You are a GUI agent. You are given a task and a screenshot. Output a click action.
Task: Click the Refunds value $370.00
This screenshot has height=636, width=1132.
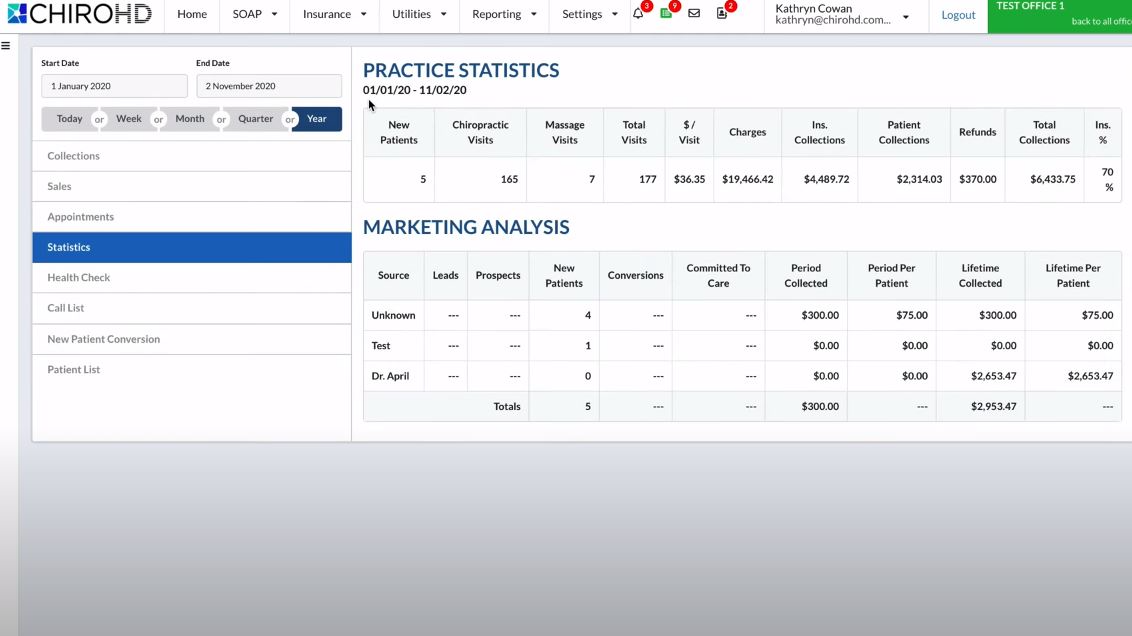tap(978, 179)
